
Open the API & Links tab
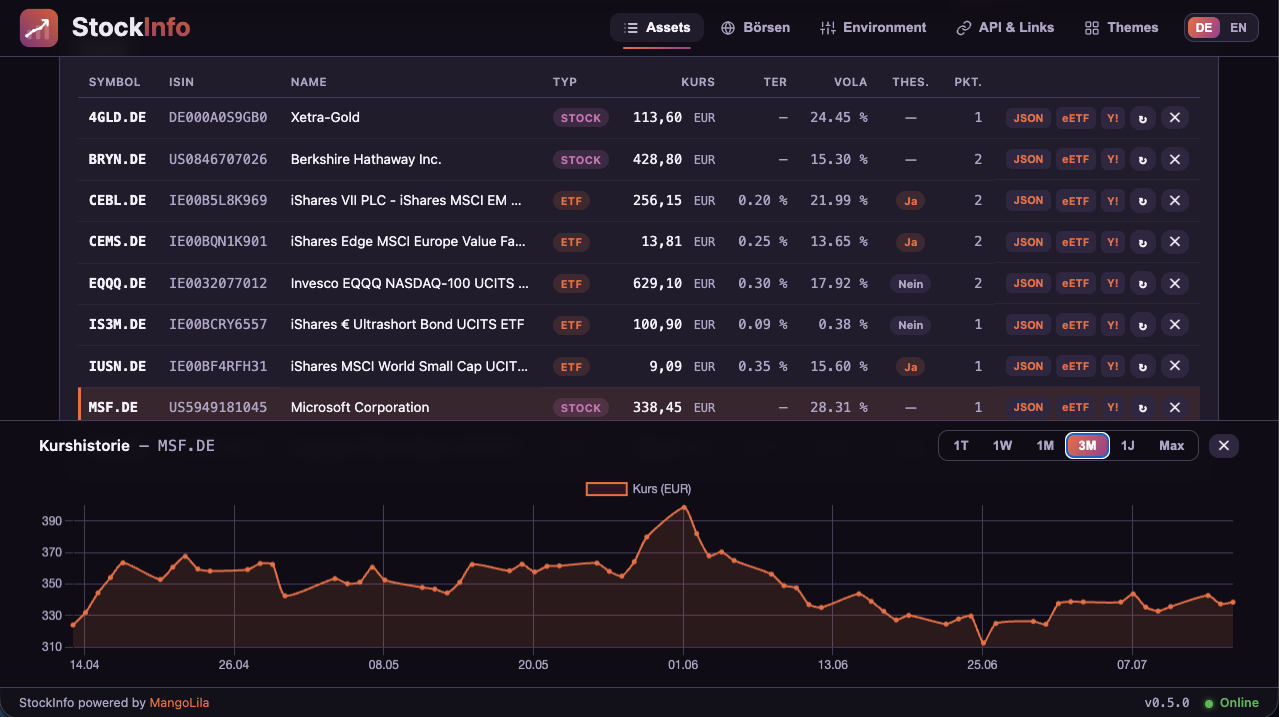pos(1005,28)
